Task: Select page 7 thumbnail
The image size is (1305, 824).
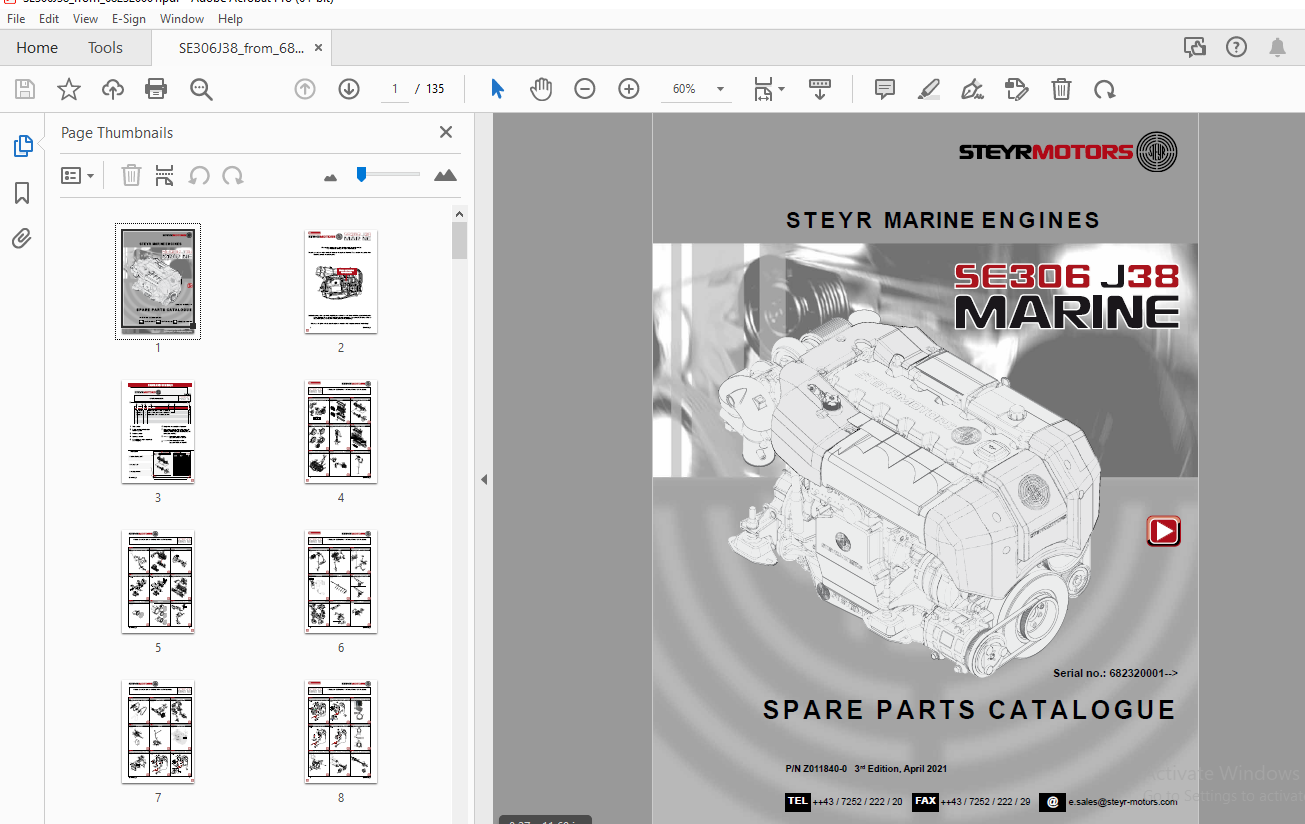Action: click(x=158, y=731)
